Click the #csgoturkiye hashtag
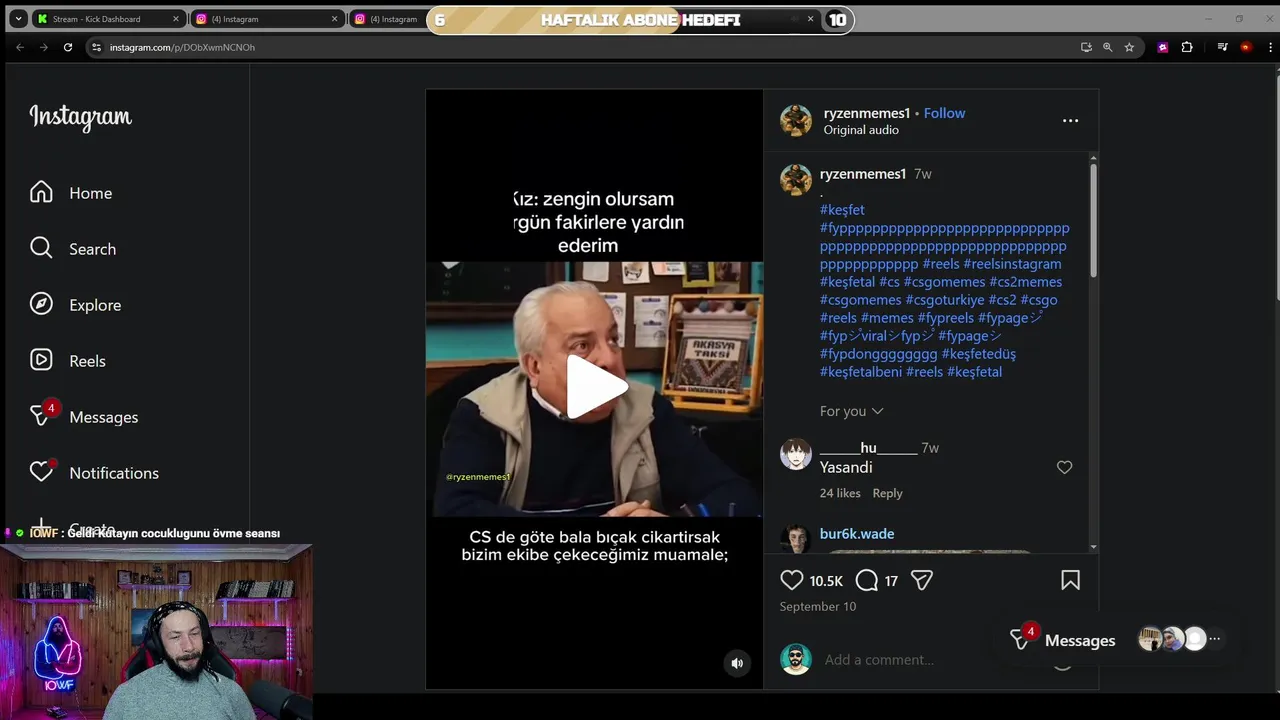The height and width of the screenshot is (720, 1280). pyautogui.click(x=945, y=300)
